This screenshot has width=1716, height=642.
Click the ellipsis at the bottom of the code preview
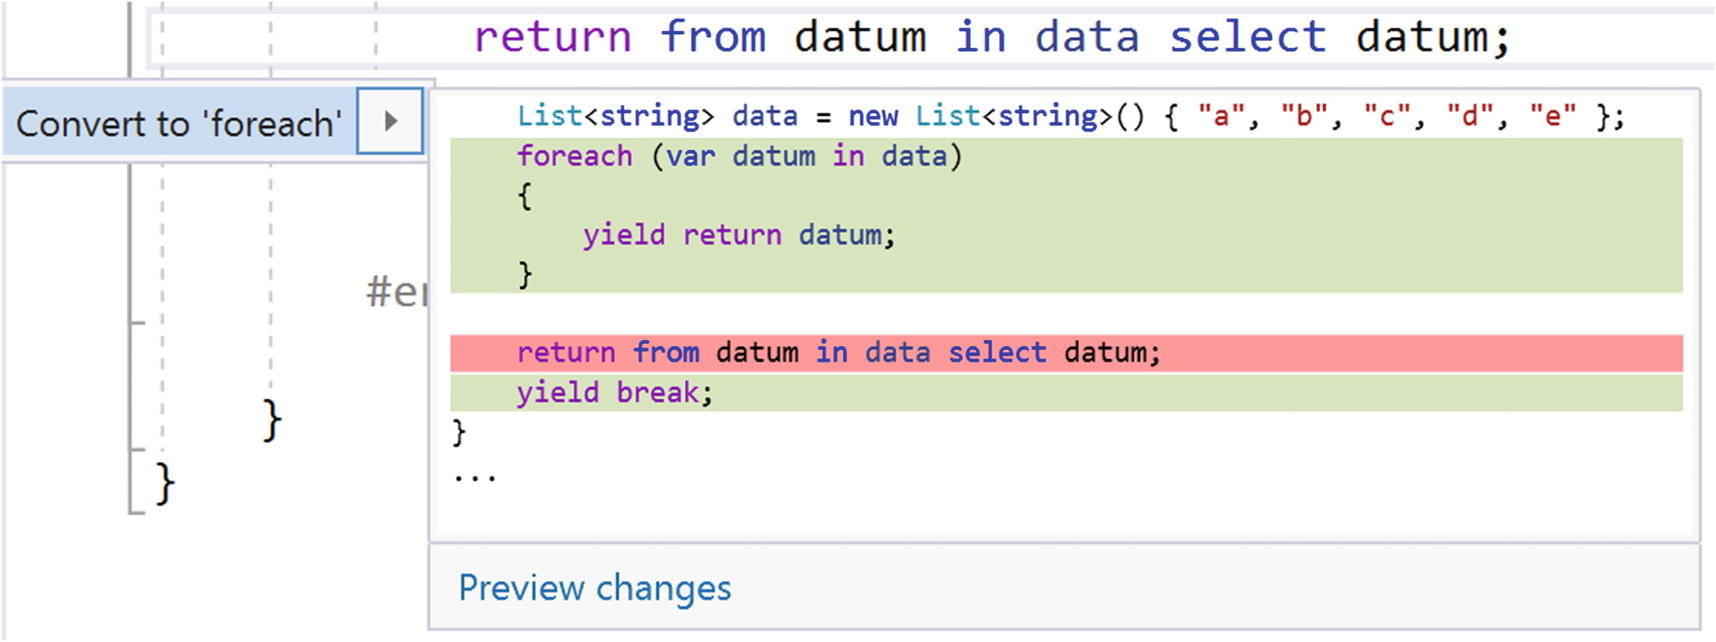click(x=474, y=478)
